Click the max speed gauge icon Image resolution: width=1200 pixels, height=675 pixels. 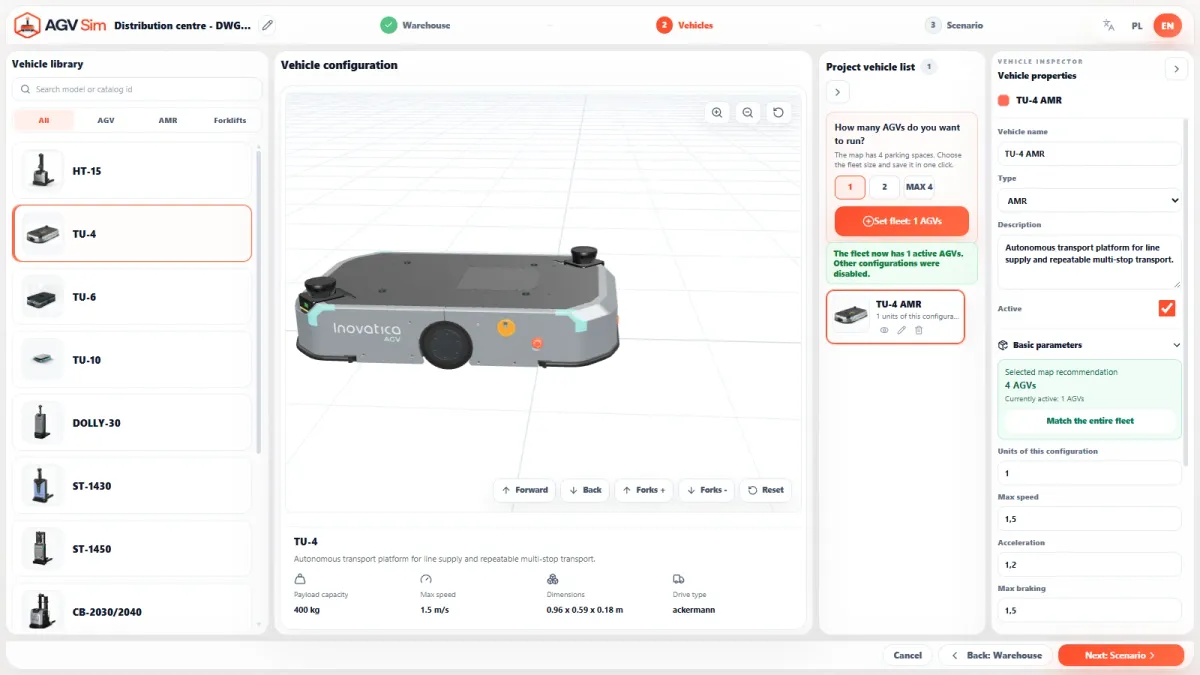426,579
